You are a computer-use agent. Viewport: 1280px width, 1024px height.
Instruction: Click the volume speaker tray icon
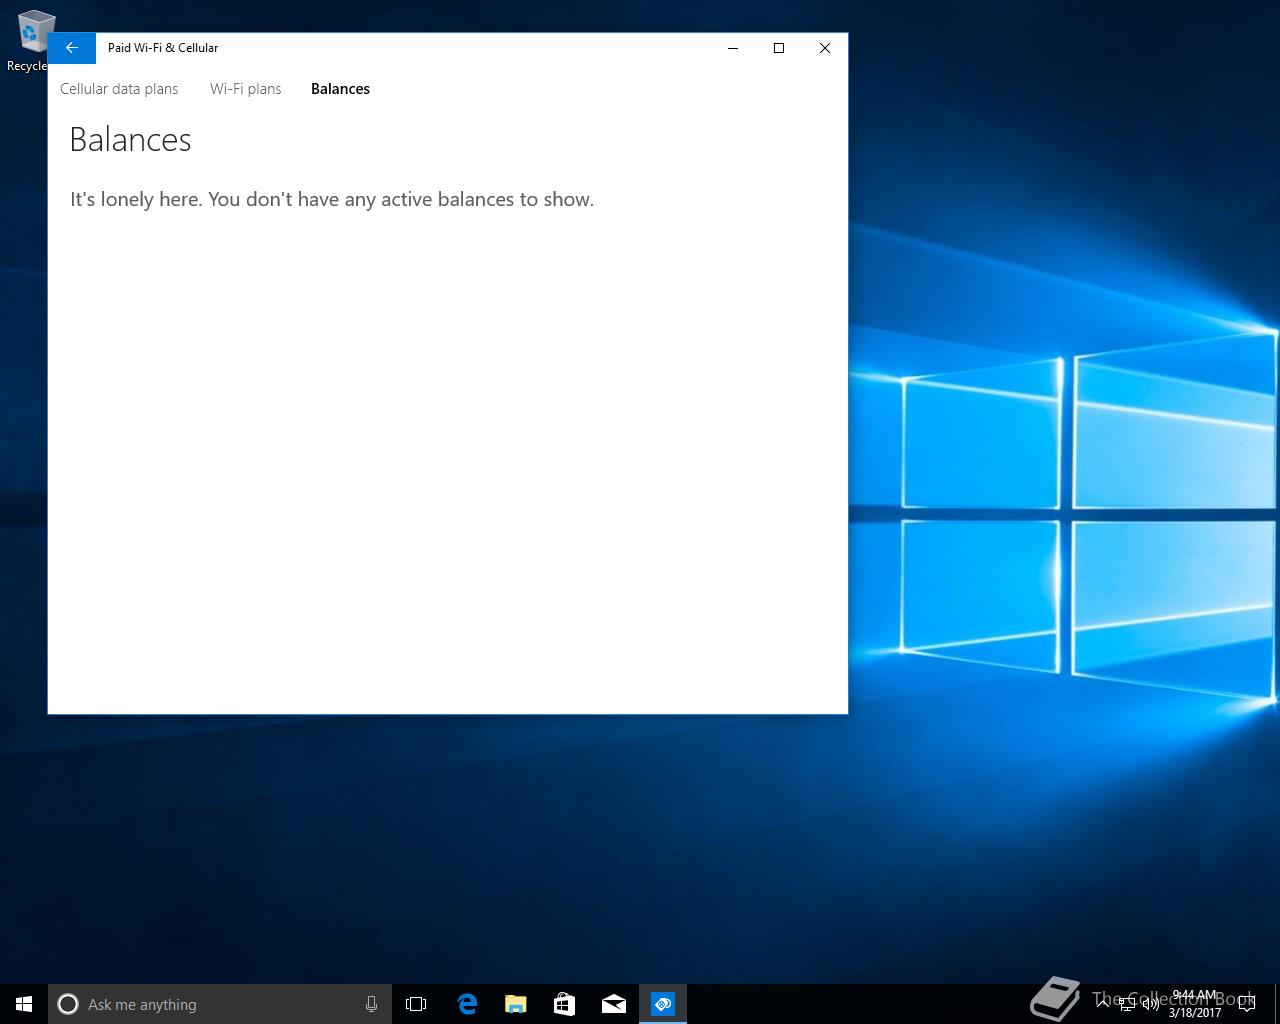click(x=1150, y=1004)
